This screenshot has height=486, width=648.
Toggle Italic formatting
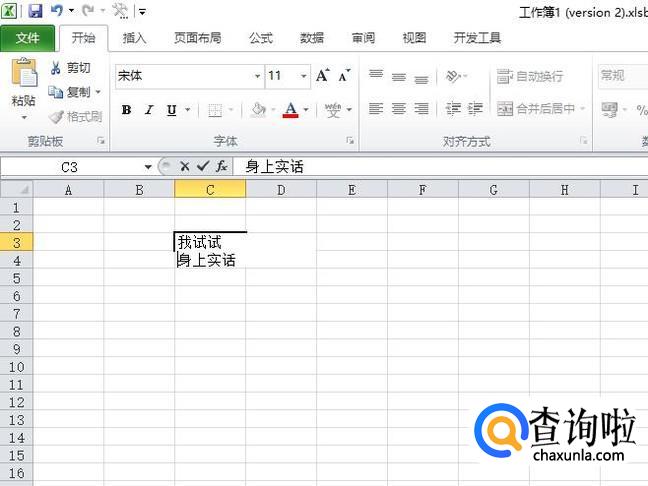click(149, 110)
